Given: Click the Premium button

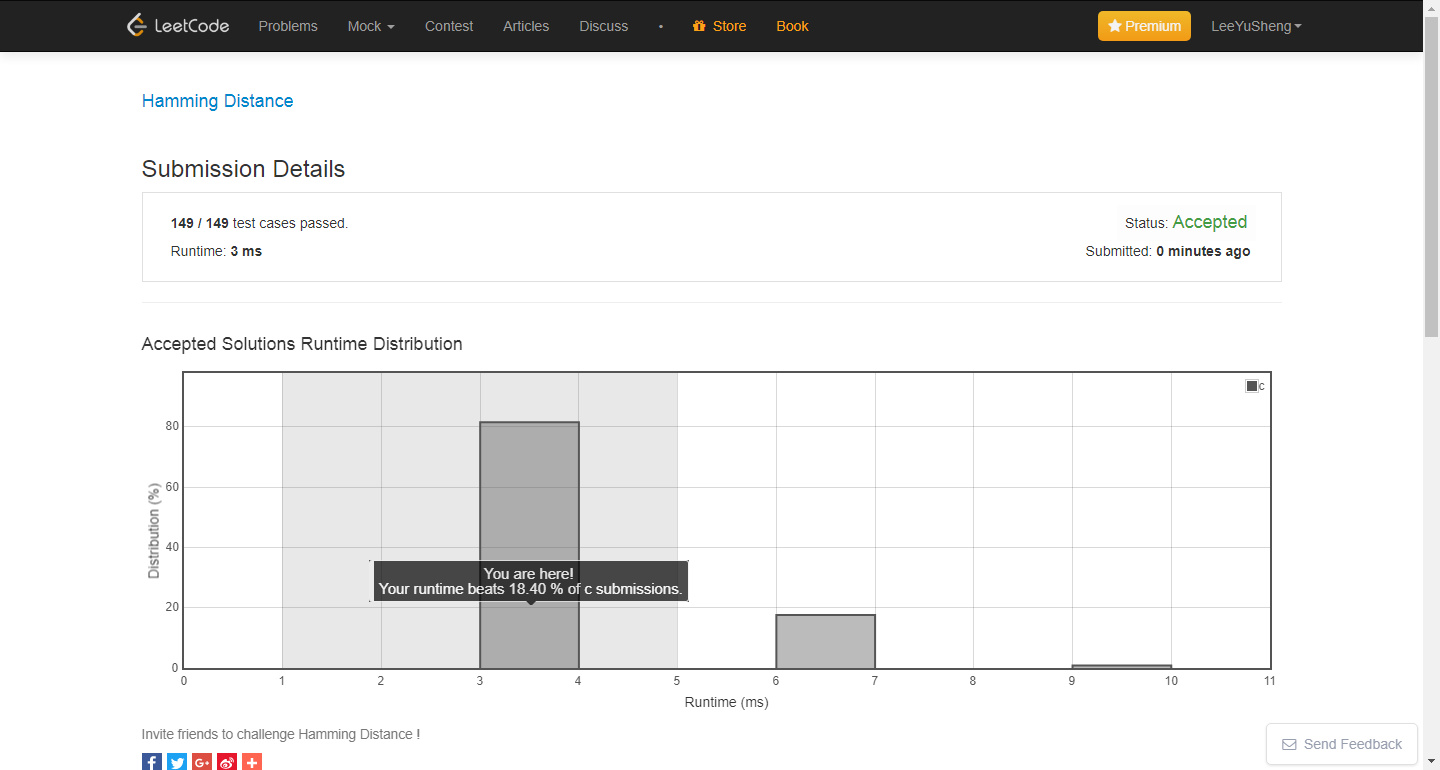Looking at the screenshot, I should point(1144,26).
